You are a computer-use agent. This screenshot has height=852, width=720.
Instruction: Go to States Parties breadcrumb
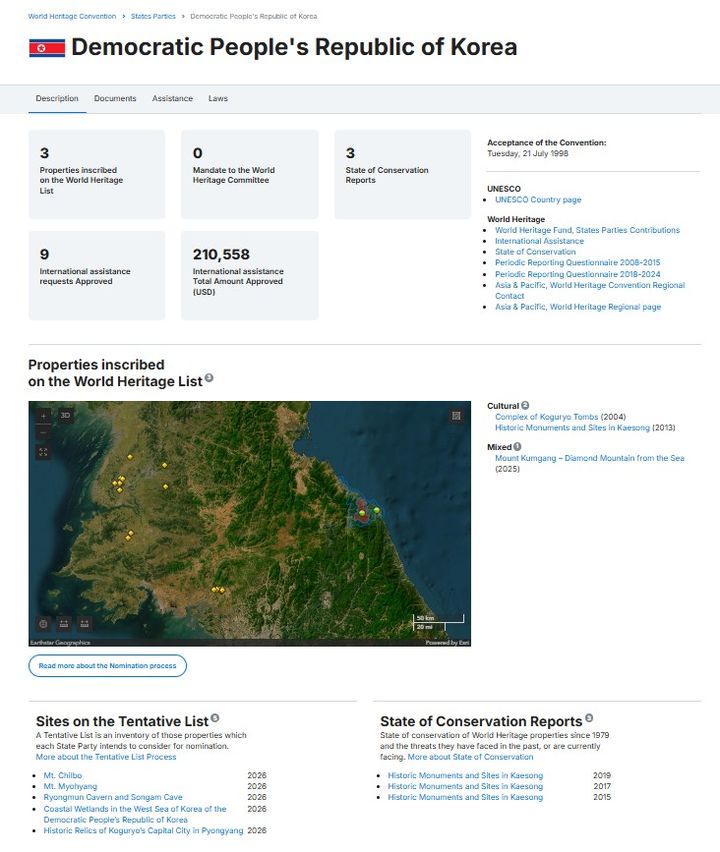coord(153,16)
